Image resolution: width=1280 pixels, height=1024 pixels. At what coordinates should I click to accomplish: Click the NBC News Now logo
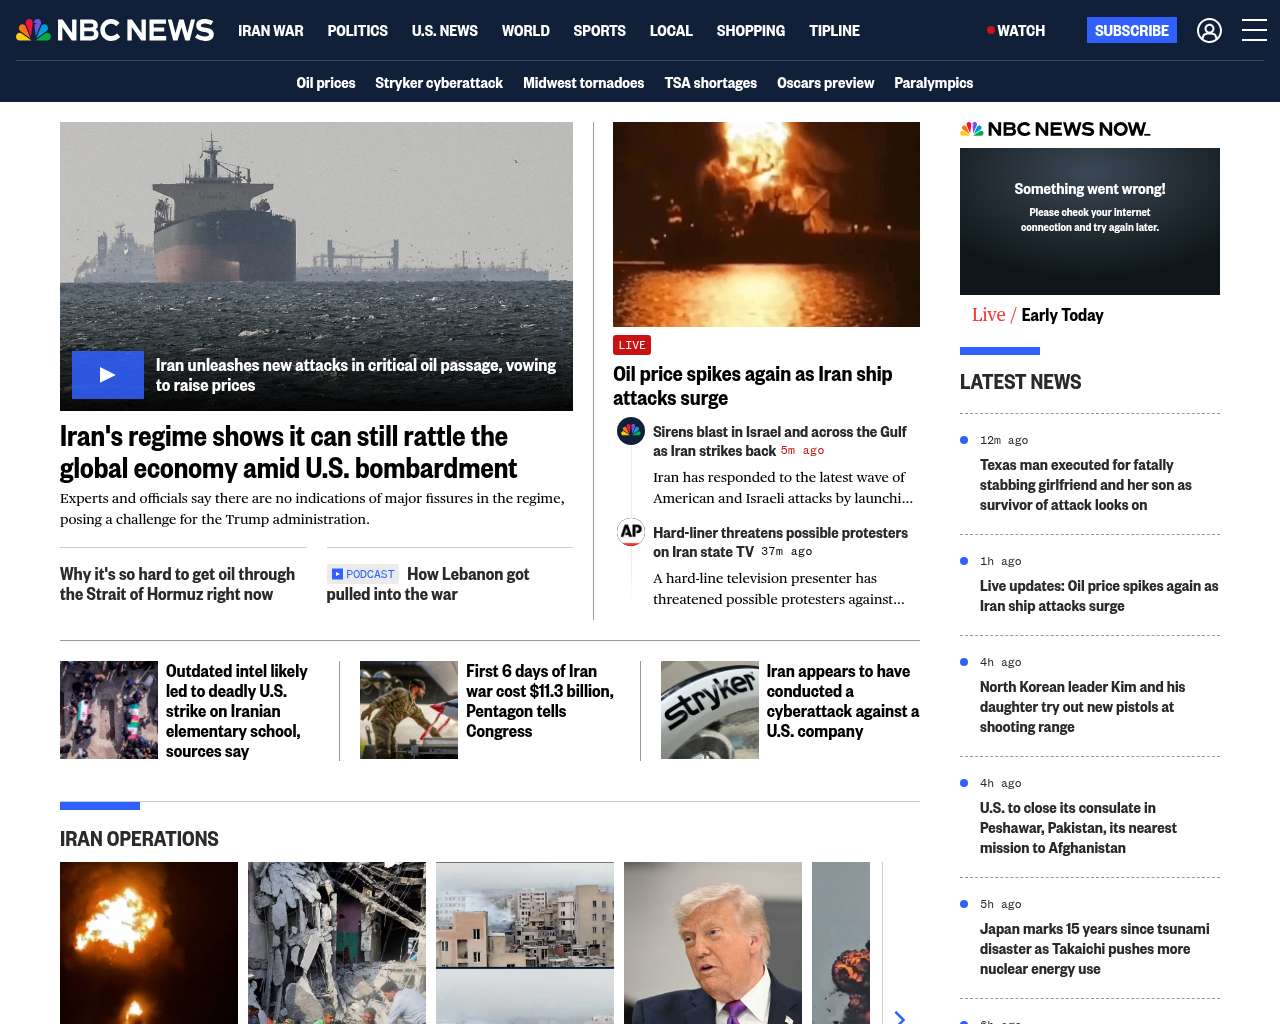(1055, 129)
